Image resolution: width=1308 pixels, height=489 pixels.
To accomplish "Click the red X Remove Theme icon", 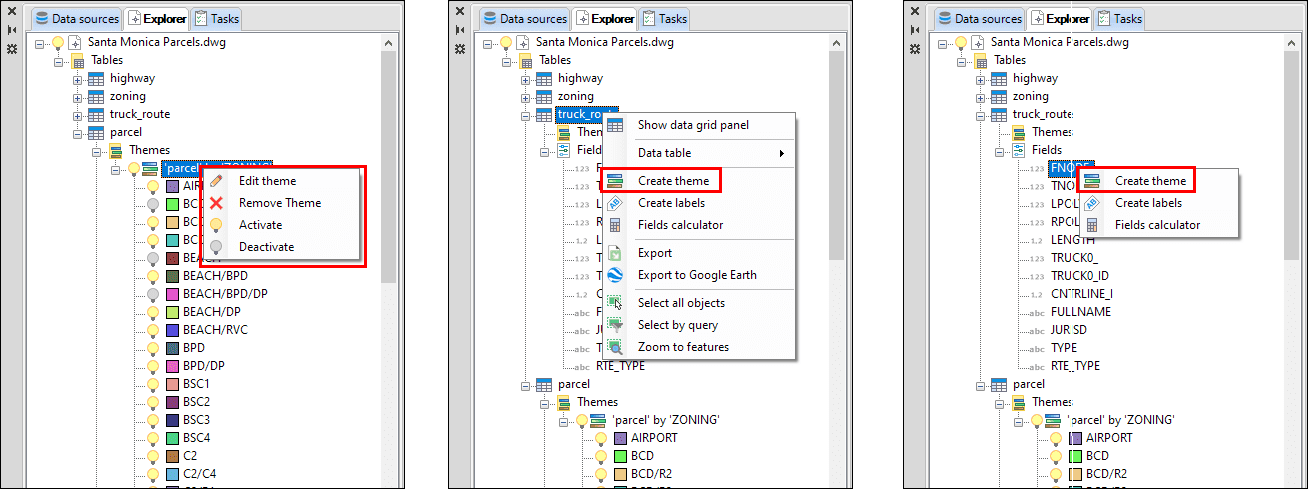I will click(216, 203).
